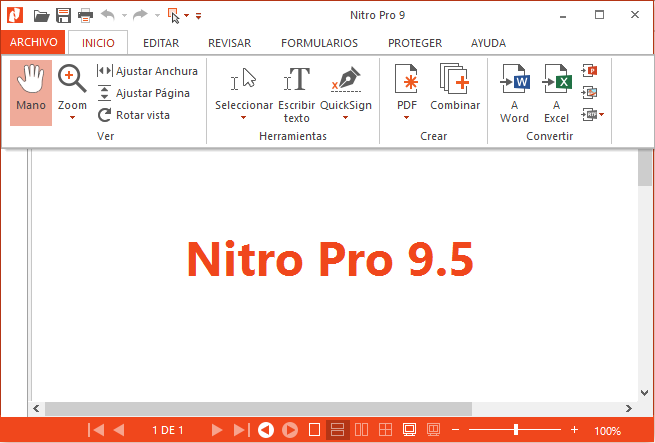Expand the PDF dropdown arrow
Image resolution: width=655 pixels, height=443 pixels.
pyautogui.click(x=406, y=118)
